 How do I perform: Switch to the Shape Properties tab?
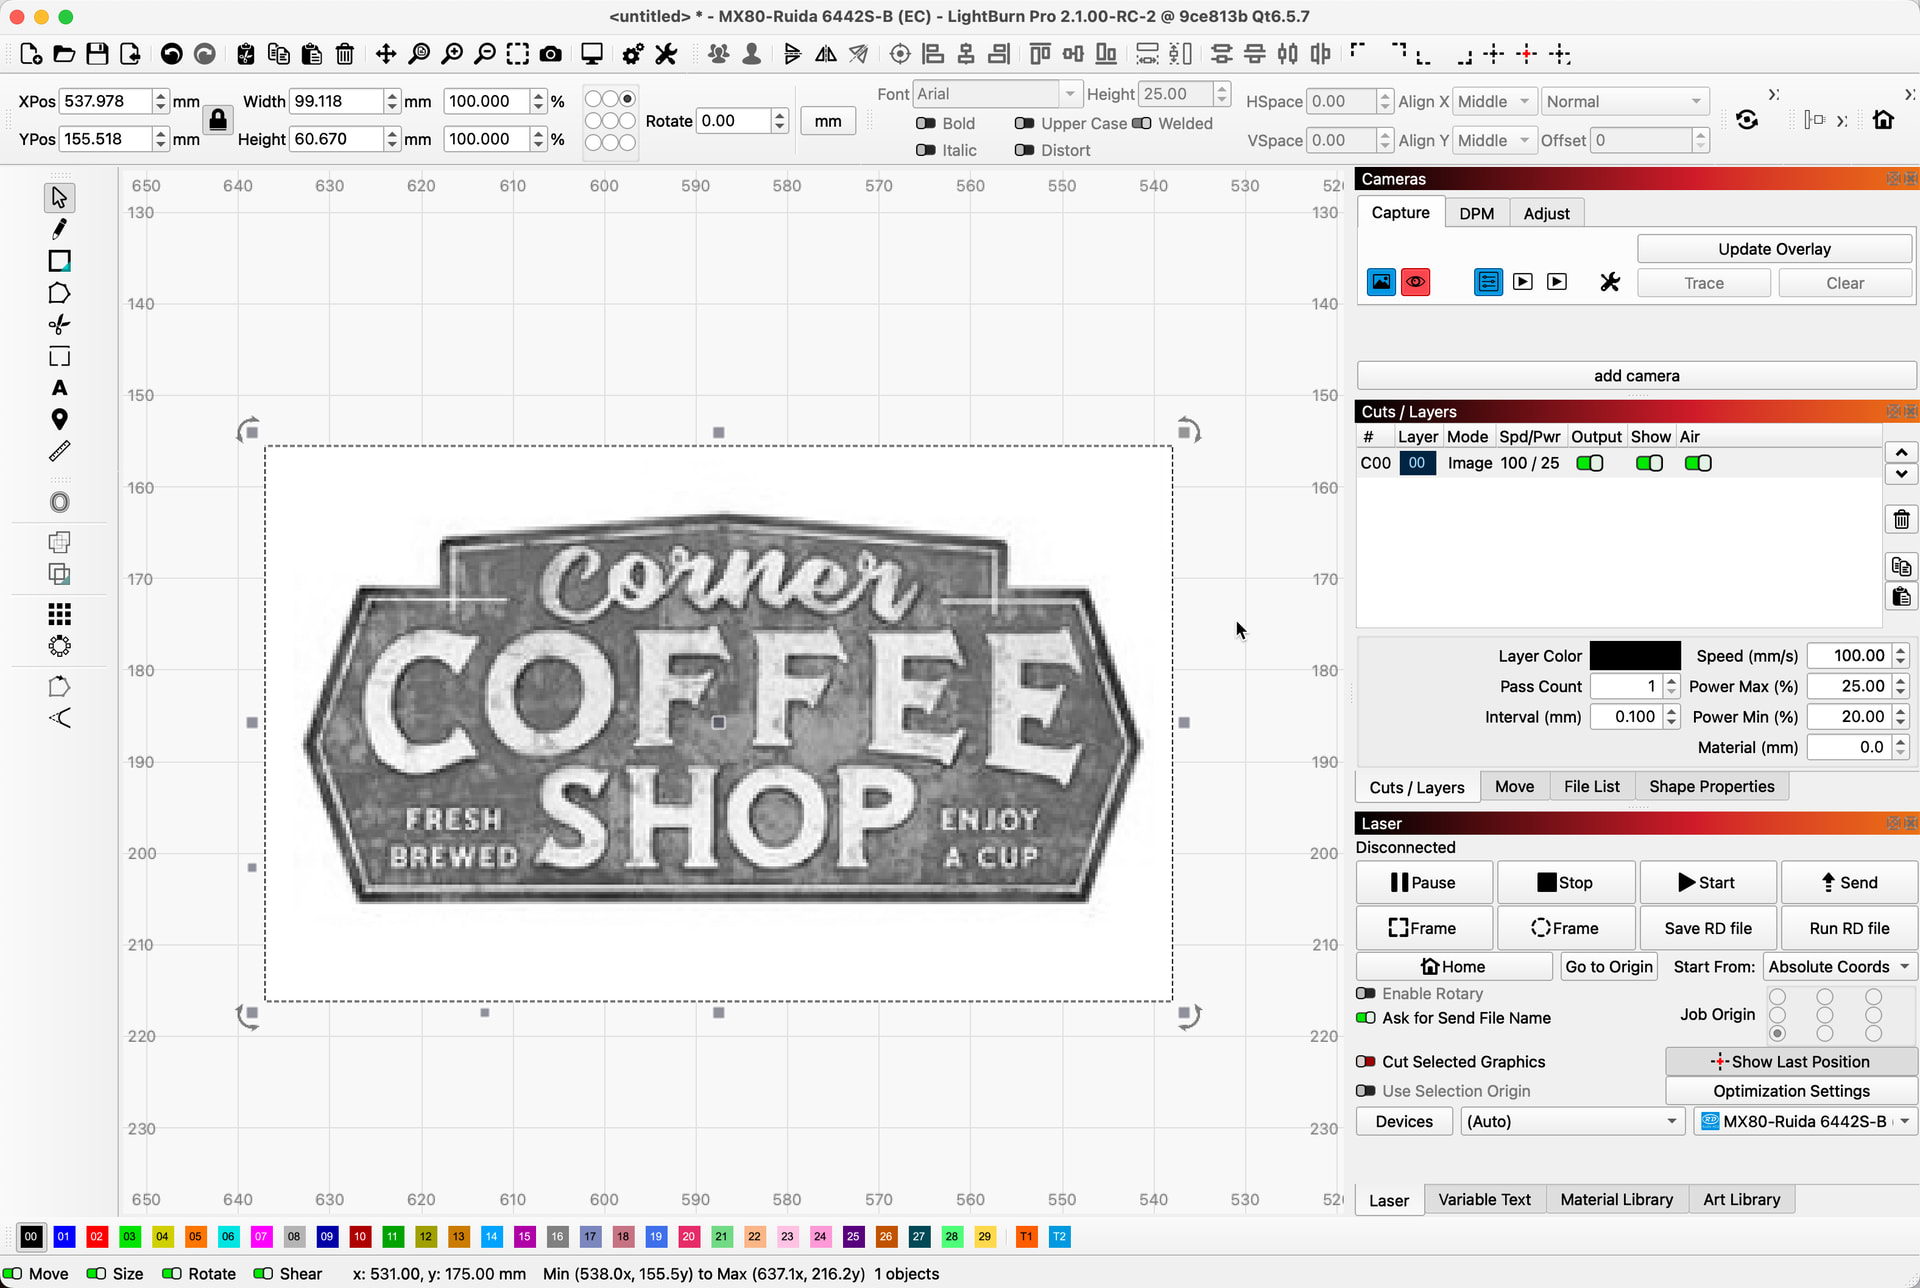click(x=1711, y=787)
